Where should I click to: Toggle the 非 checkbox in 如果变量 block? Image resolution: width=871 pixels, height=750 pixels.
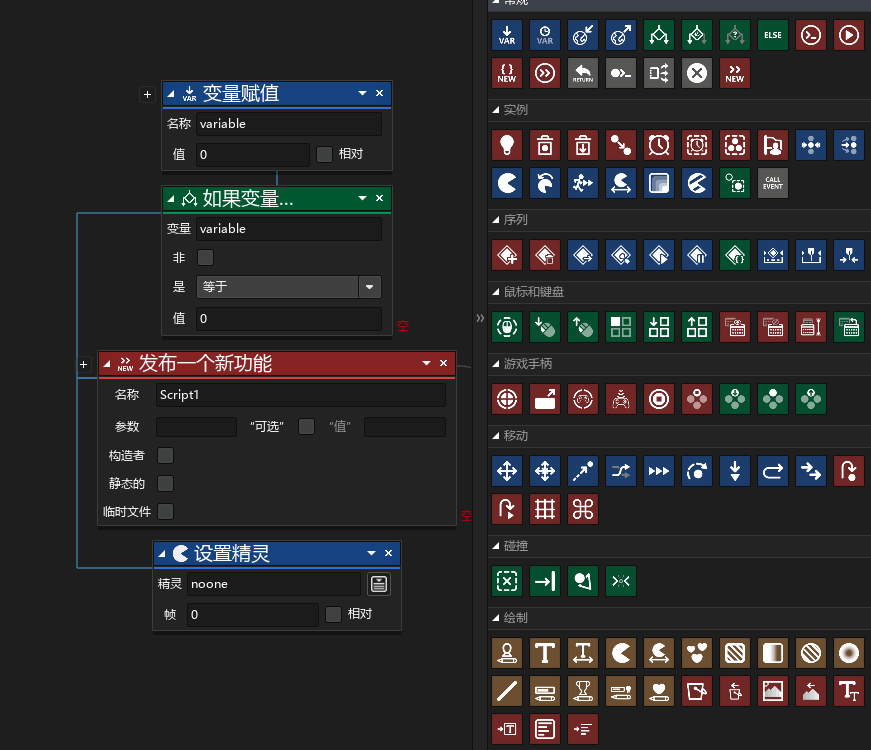(206, 257)
